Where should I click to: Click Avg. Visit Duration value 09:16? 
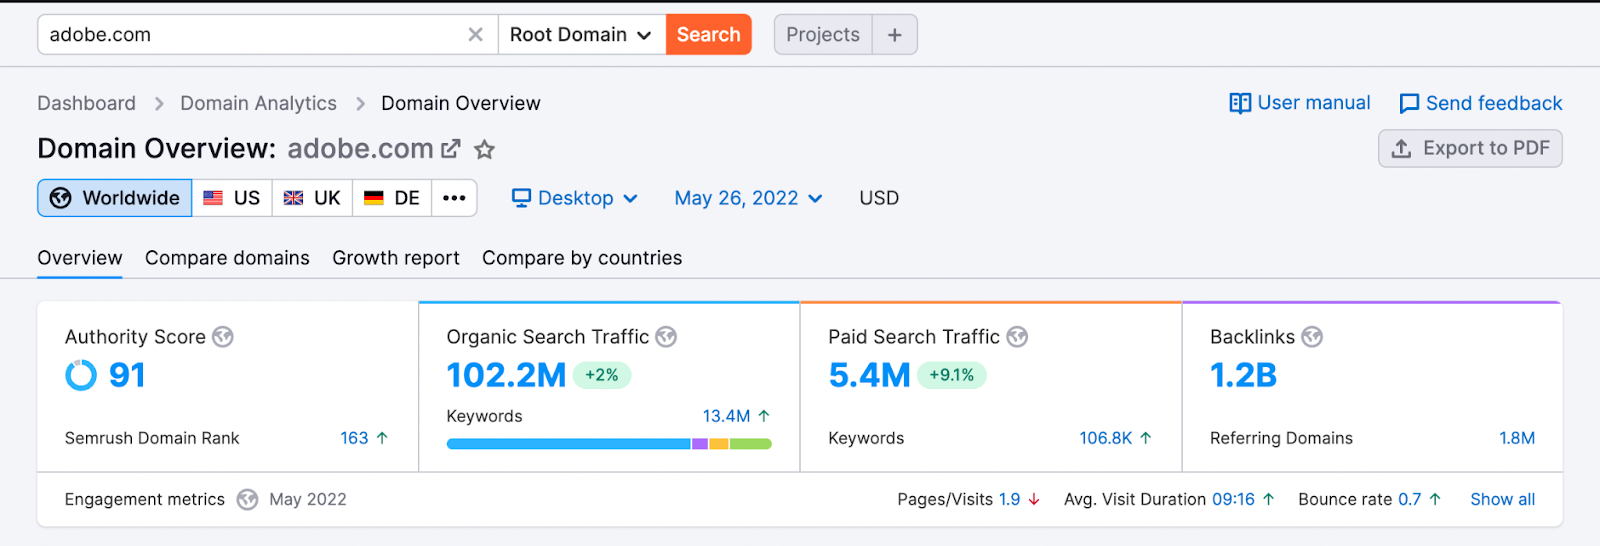point(1233,499)
